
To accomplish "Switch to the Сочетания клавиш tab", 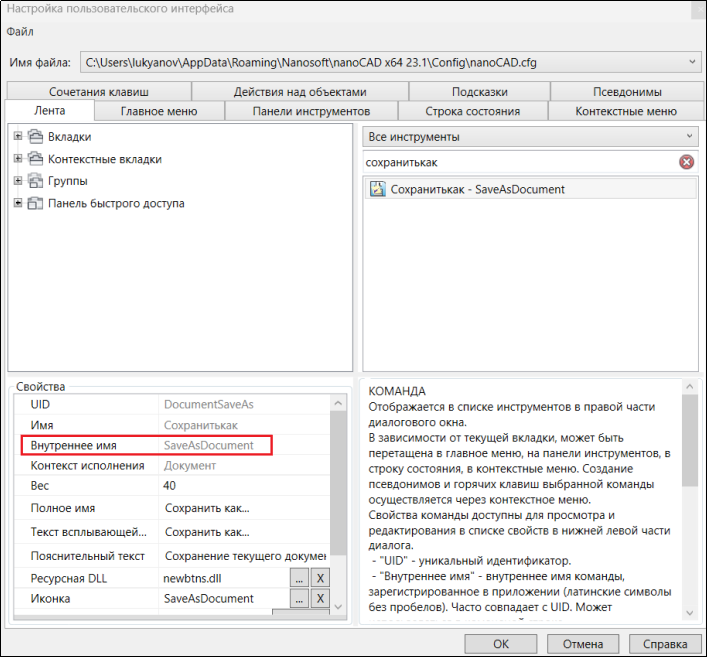I will pos(99,92).
